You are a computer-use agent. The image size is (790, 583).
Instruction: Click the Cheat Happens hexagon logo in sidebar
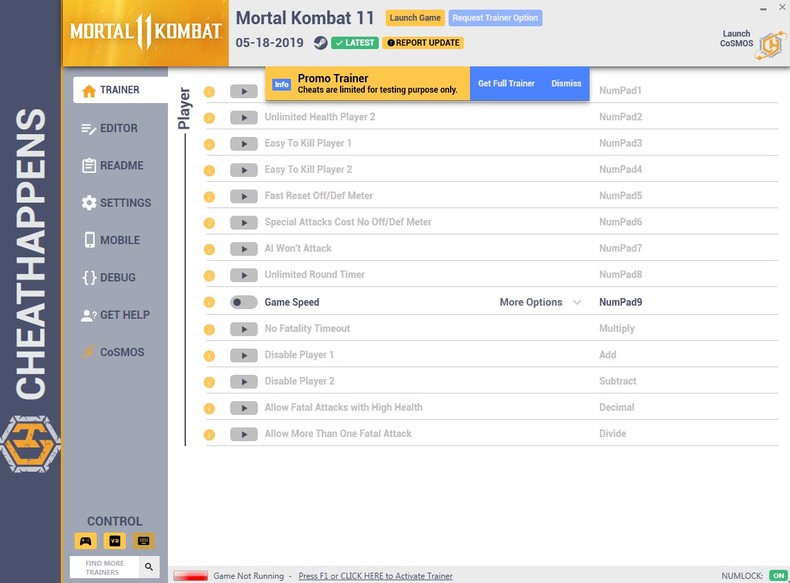(x=30, y=444)
